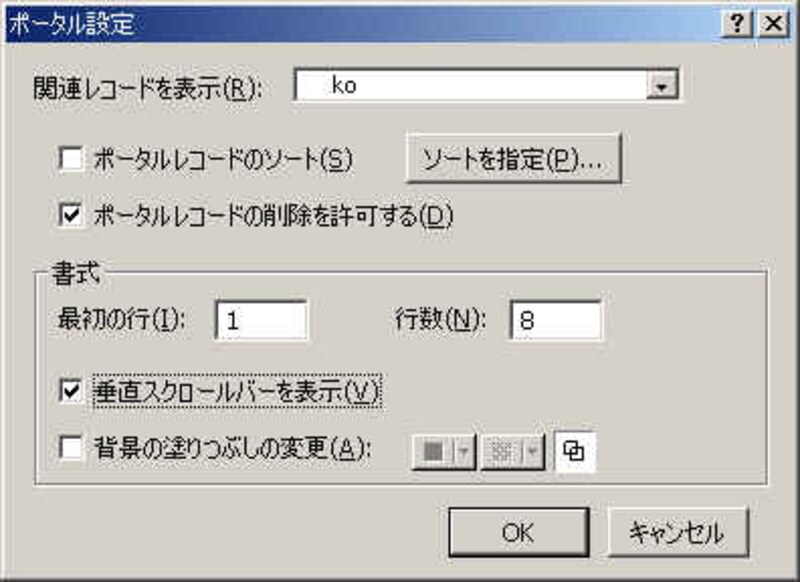Enable ポータルレコードのソート checkbox
Viewport: 800px width, 582px height.
70,158
